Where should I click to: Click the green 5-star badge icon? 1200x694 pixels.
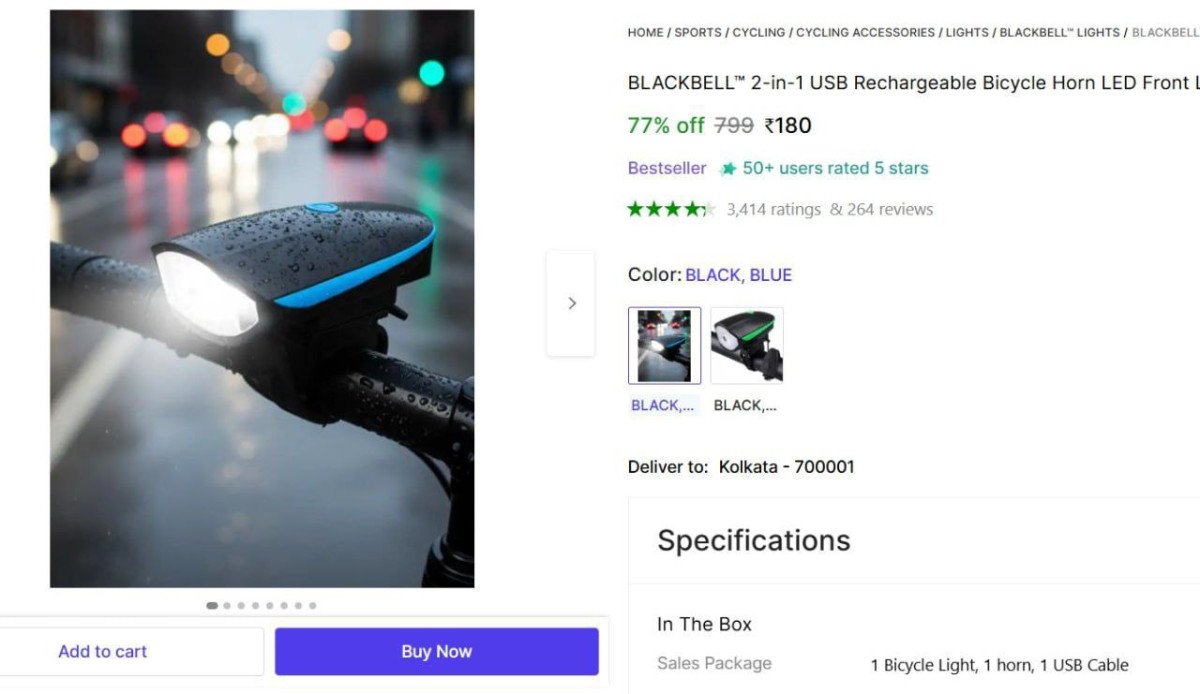tap(728, 169)
